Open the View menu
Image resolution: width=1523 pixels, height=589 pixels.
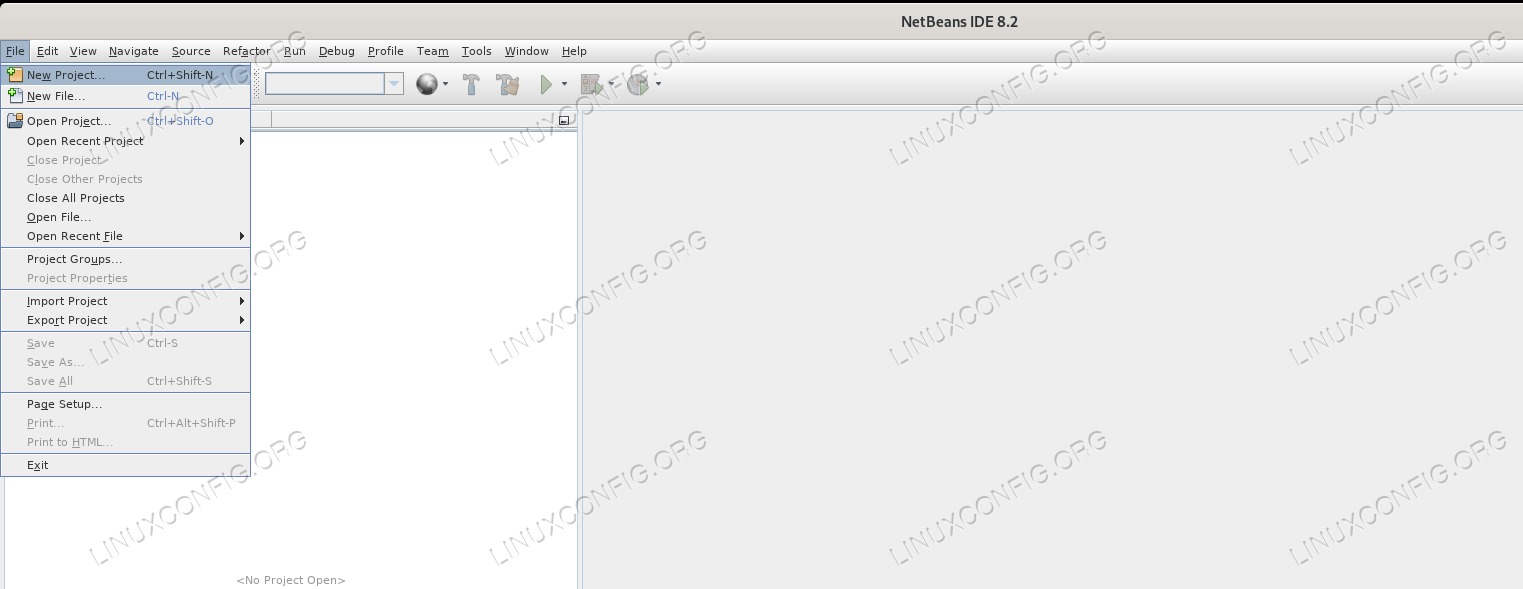(x=83, y=51)
